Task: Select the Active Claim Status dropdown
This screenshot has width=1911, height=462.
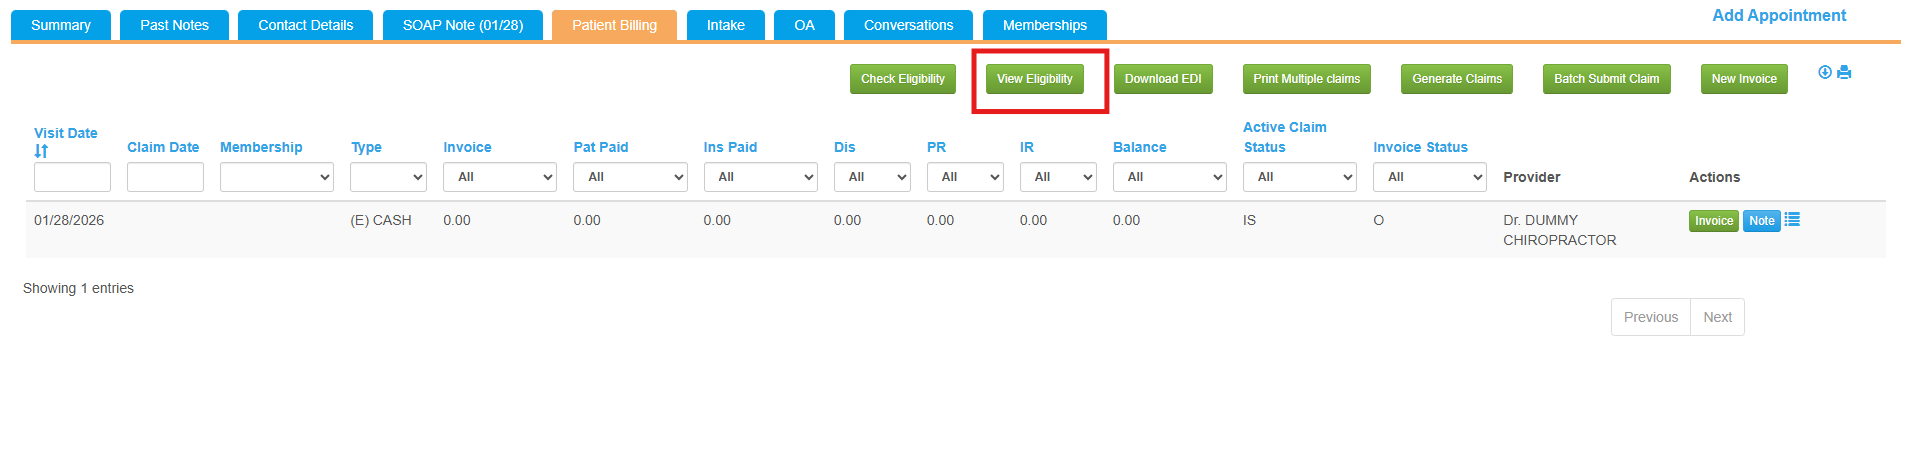Action: point(1299,177)
